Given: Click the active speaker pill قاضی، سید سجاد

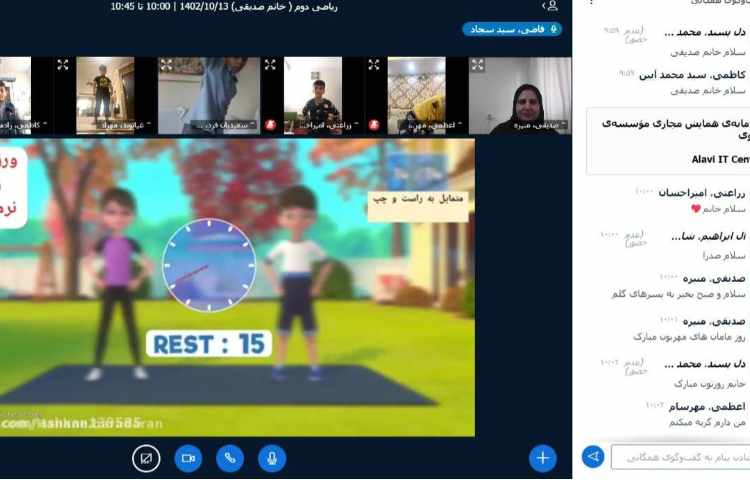Looking at the screenshot, I should coord(512,30).
